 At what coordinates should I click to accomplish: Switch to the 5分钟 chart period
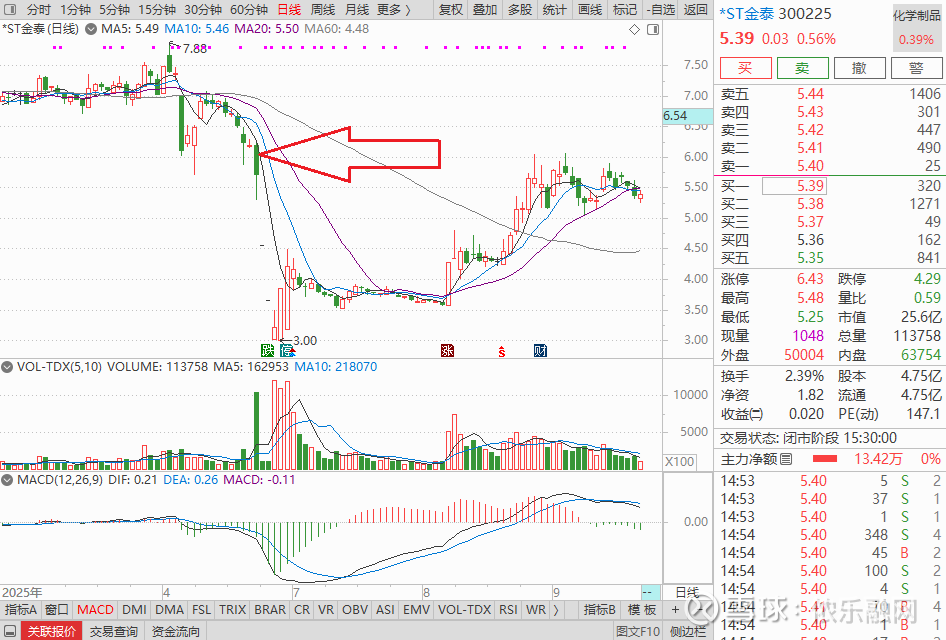[114, 10]
